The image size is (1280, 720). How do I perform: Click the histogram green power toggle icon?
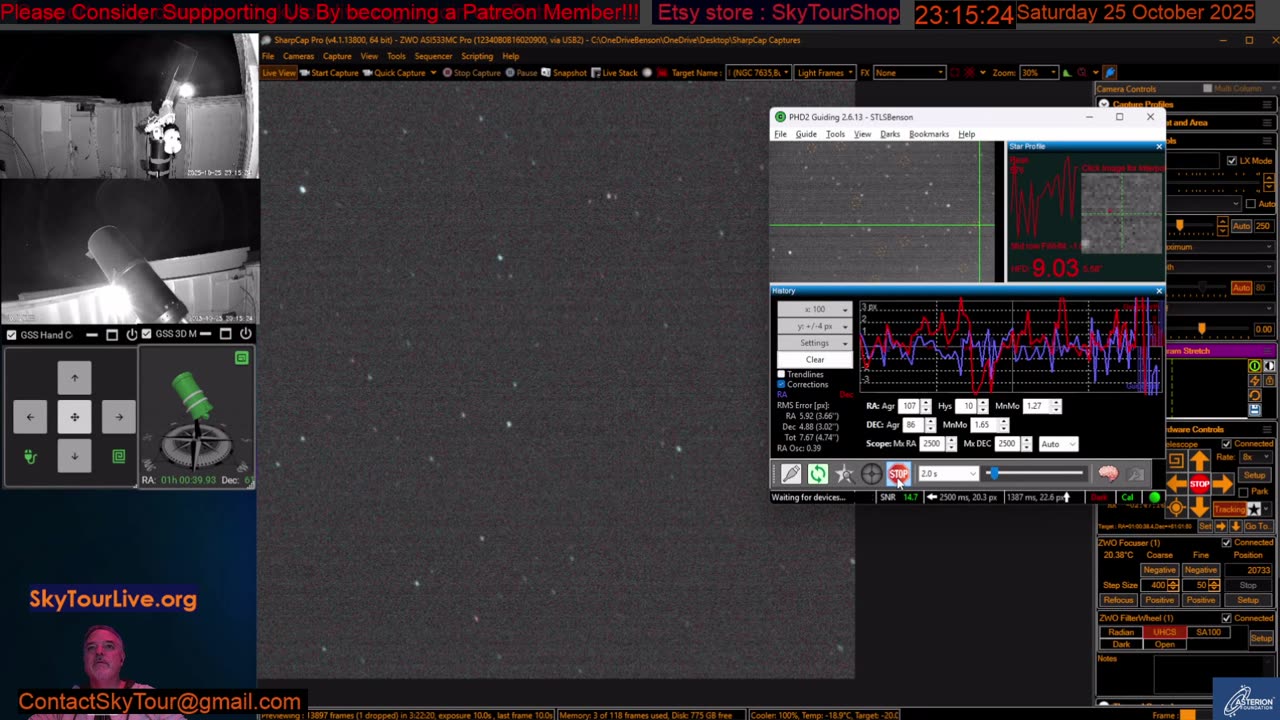(1255, 366)
